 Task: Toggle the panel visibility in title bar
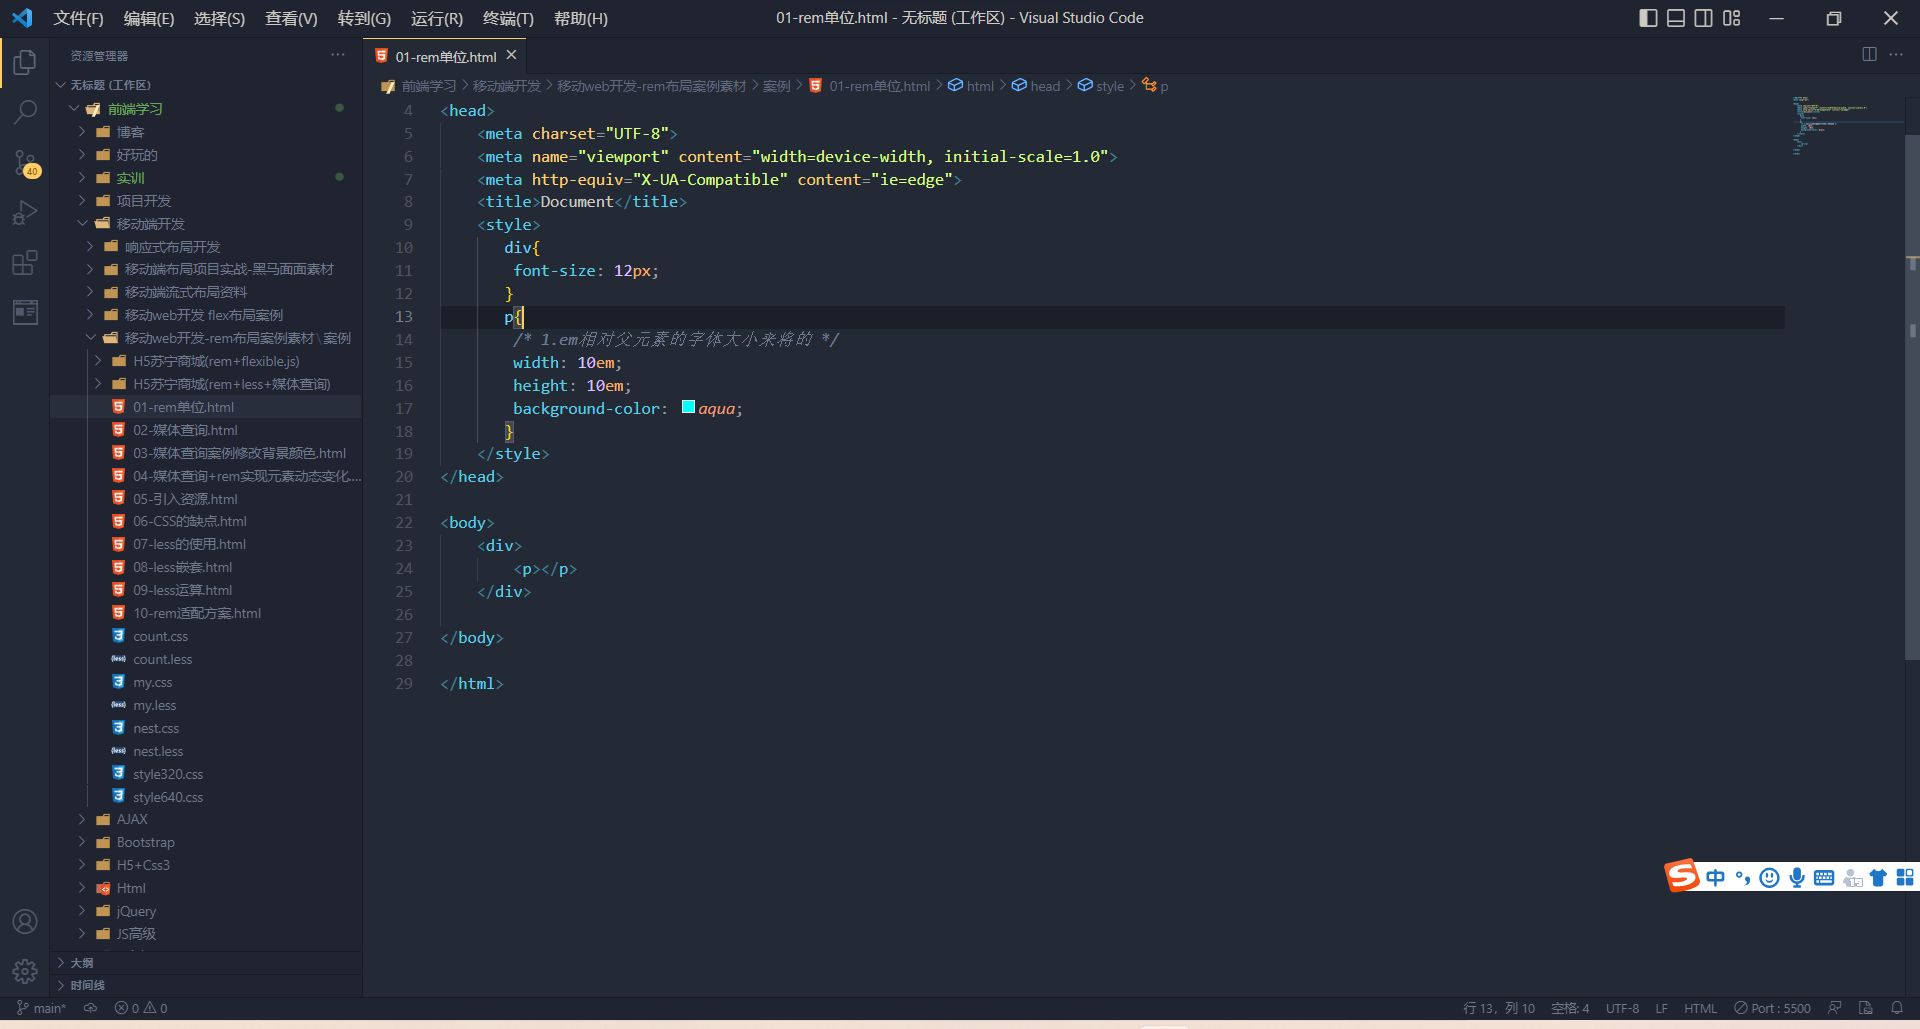pyautogui.click(x=1675, y=18)
